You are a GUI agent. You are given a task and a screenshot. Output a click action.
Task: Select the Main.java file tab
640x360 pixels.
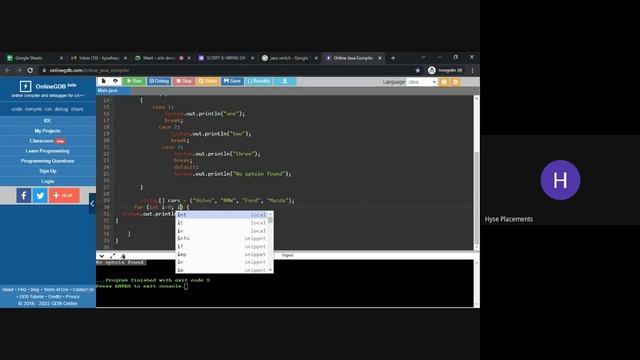point(108,91)
